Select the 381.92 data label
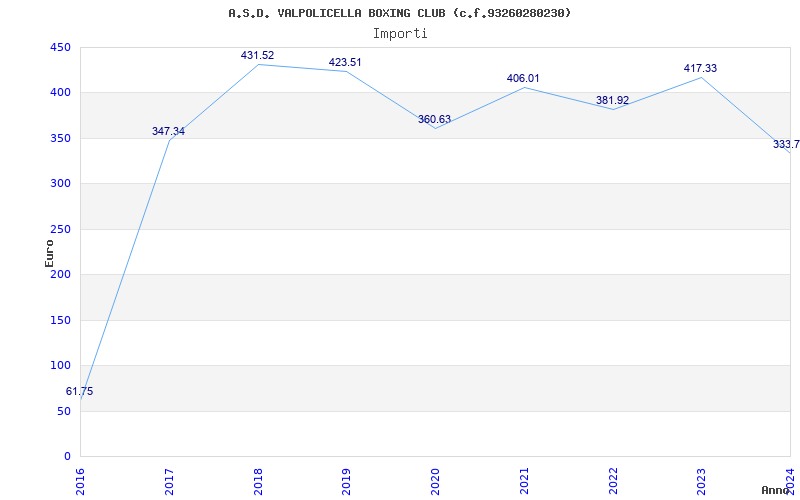The image size is (800, 500). pyautogui.click(x=612, y=100)
